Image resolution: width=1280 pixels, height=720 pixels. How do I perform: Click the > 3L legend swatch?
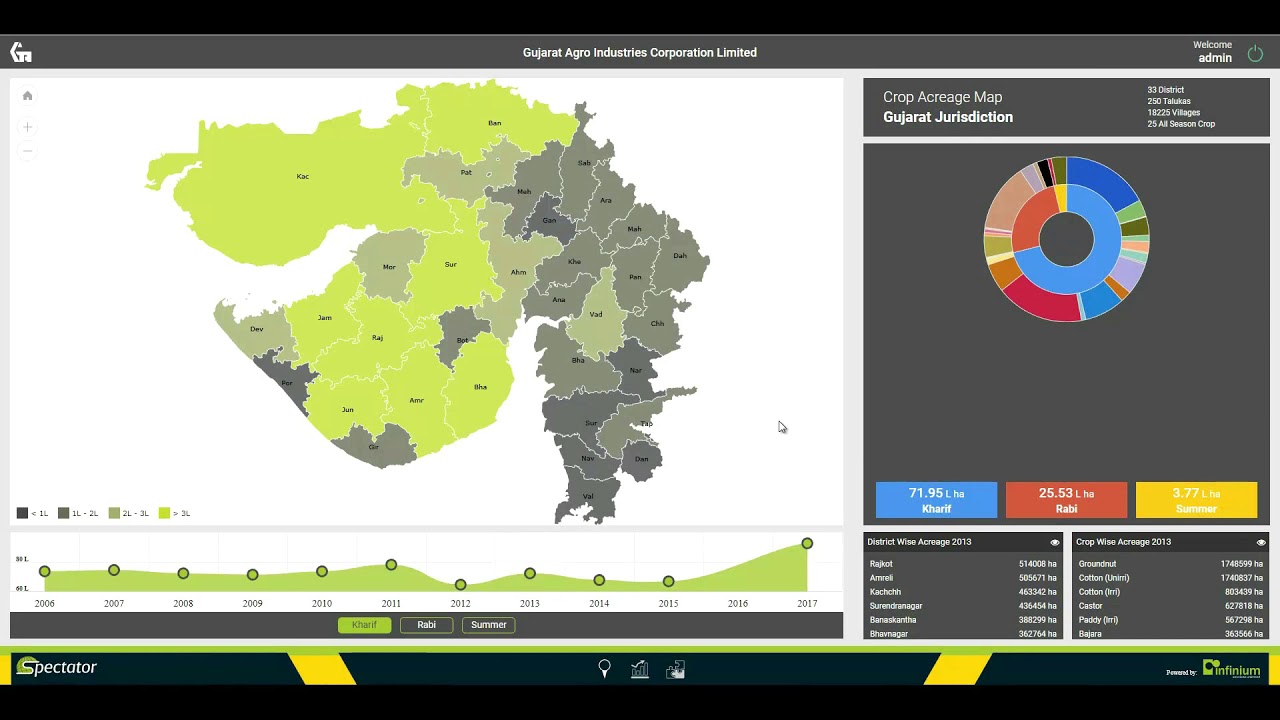[164, 513]
